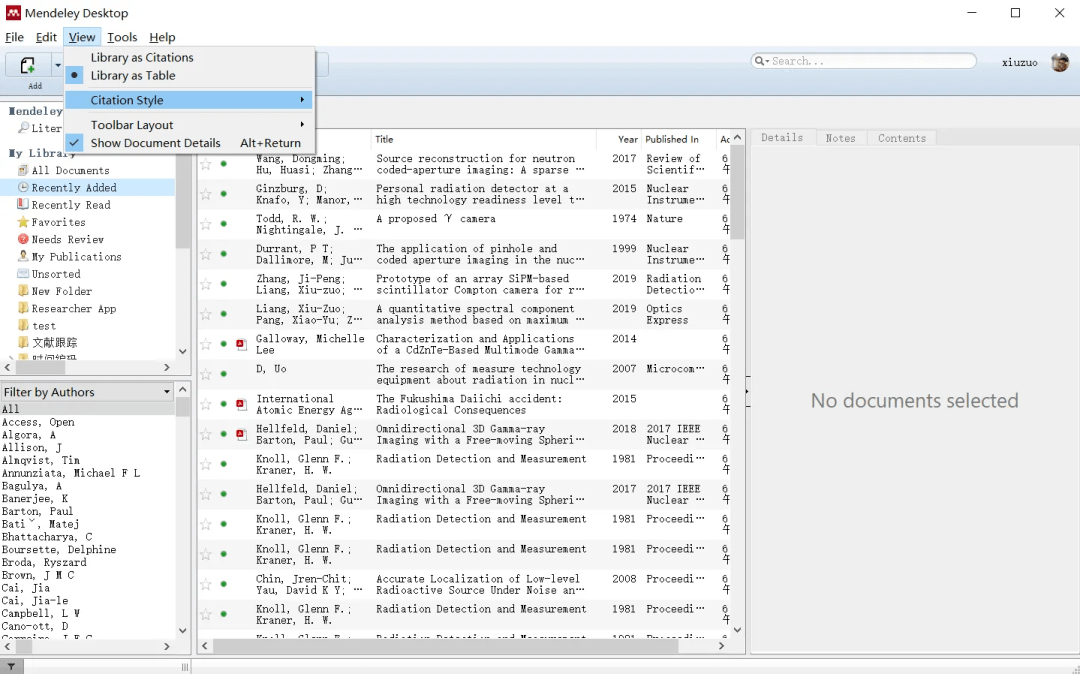Click the test folder icon

[23, 325]
